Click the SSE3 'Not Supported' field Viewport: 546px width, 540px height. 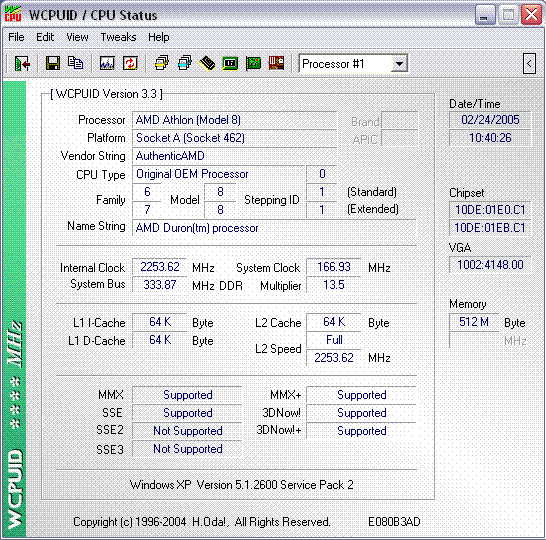187,449
